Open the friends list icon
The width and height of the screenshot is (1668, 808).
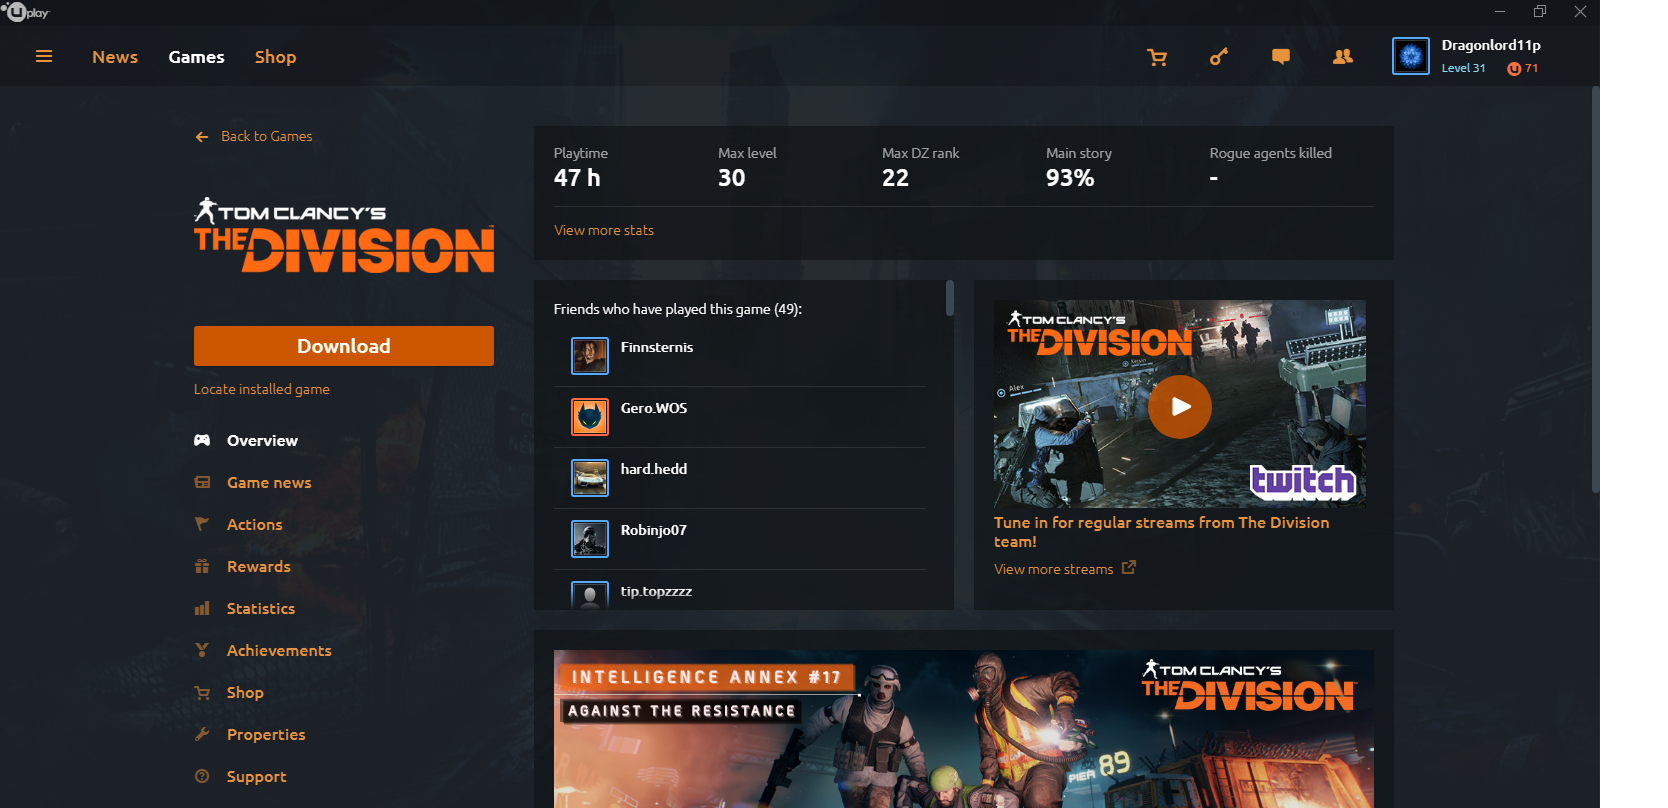pyautogui.click(x=1343, y=57)
